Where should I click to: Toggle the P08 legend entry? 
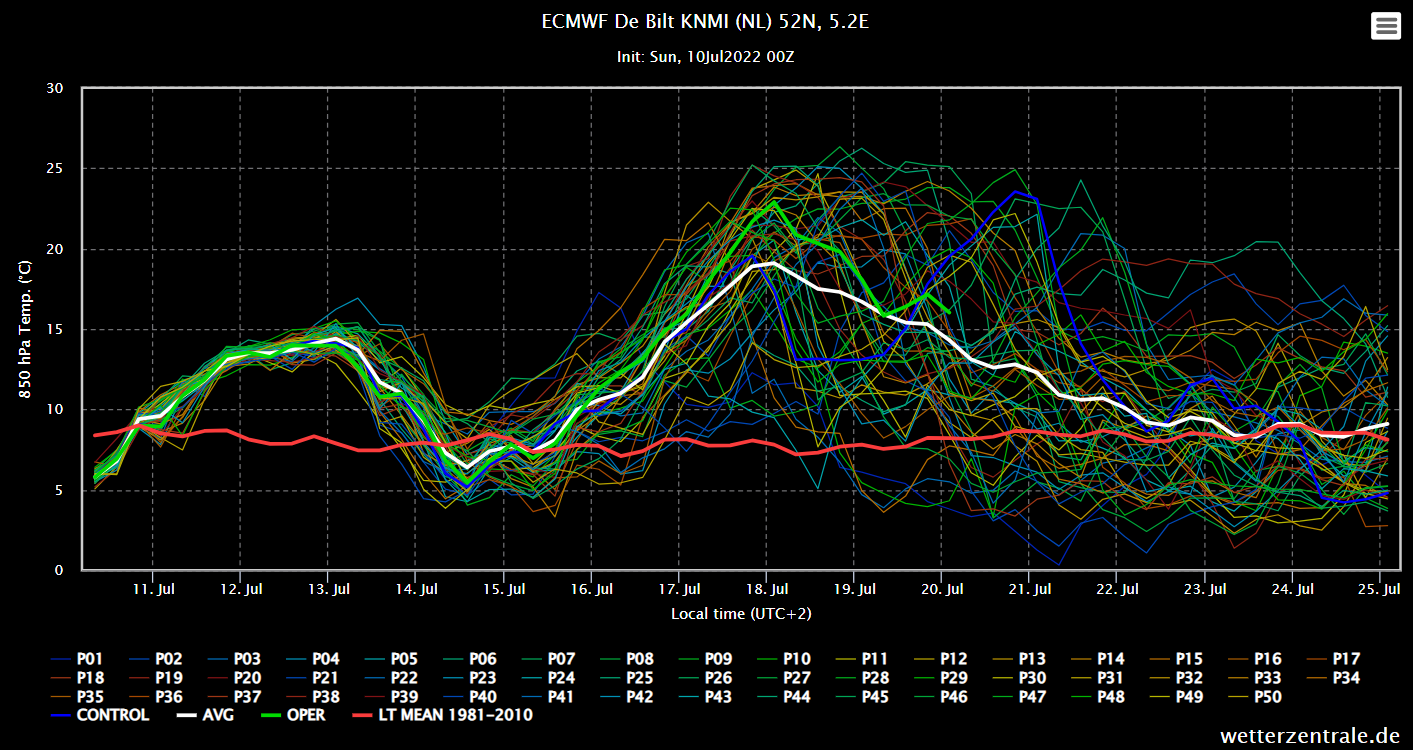[626, 659]
